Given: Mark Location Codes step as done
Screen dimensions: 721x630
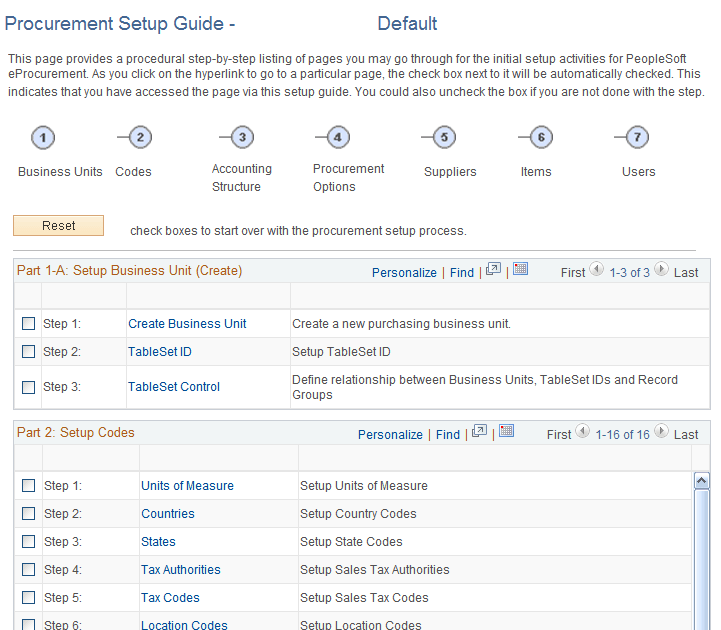Looking at the screenshot, I should (29, 624).
